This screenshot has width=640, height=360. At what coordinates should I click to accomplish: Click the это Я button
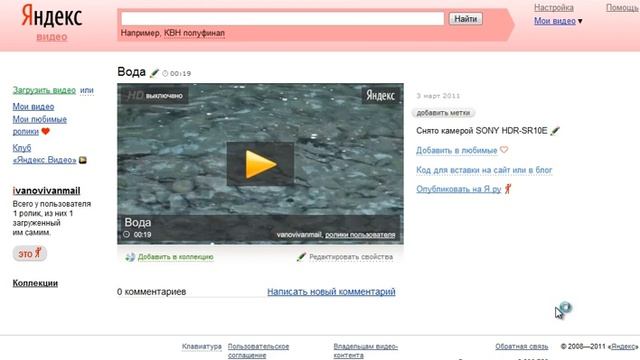[x=29, y=253]
